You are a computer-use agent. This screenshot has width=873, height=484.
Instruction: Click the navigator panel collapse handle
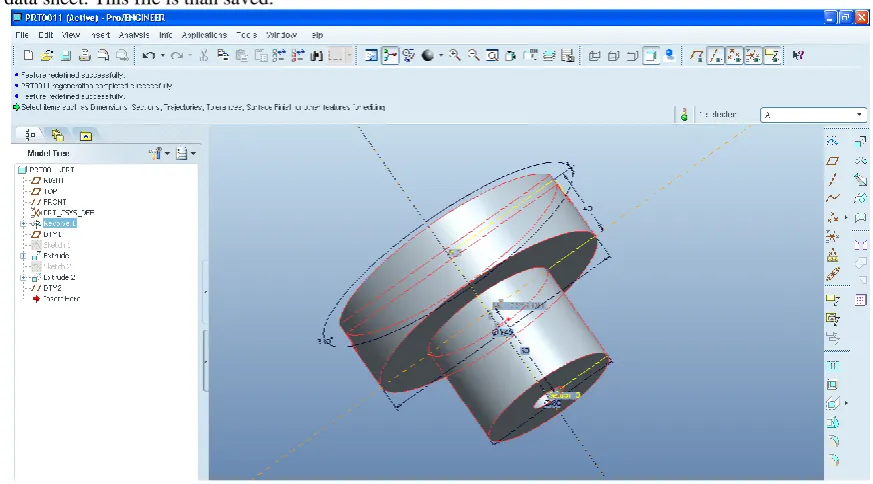point(205,292)
